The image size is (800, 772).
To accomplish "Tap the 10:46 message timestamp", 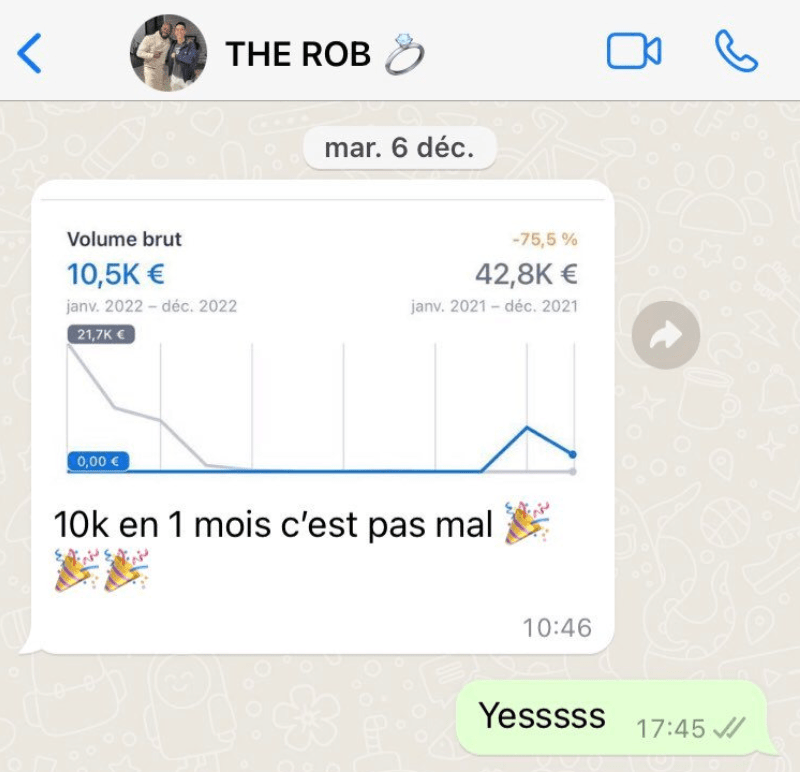I will 557,628.
